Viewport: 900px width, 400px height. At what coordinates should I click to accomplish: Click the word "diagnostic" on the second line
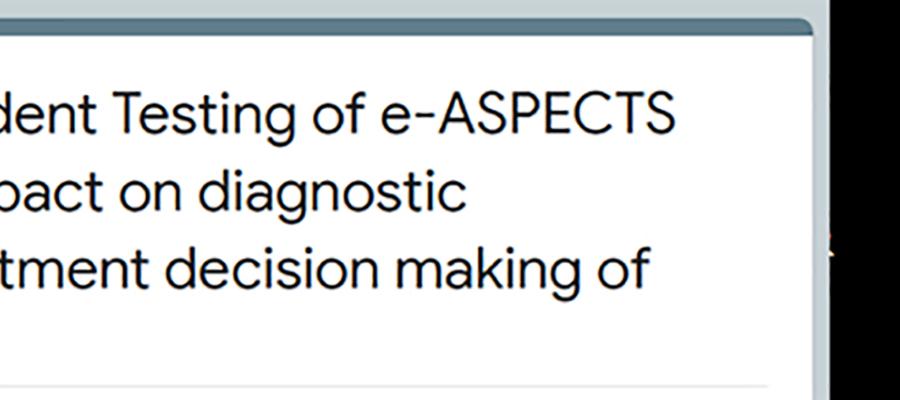pyautogui.click(x=332, y=195)
